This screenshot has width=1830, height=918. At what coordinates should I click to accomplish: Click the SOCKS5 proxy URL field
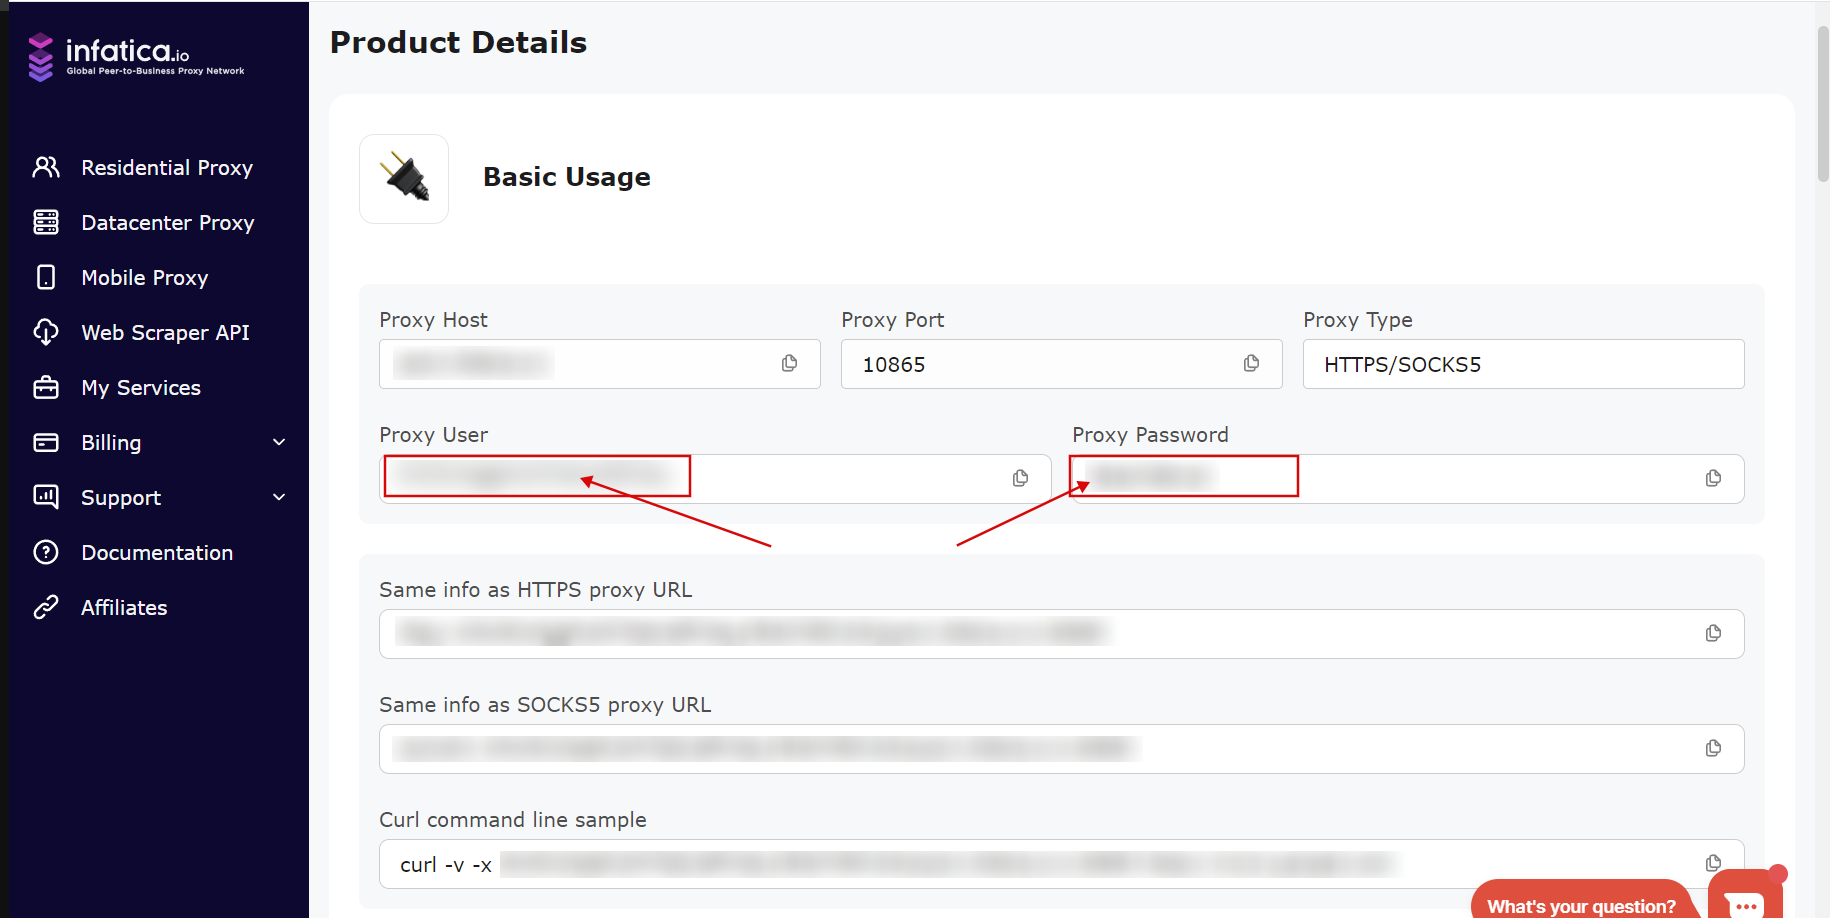pyautogui.click(x=1062, y=749)
